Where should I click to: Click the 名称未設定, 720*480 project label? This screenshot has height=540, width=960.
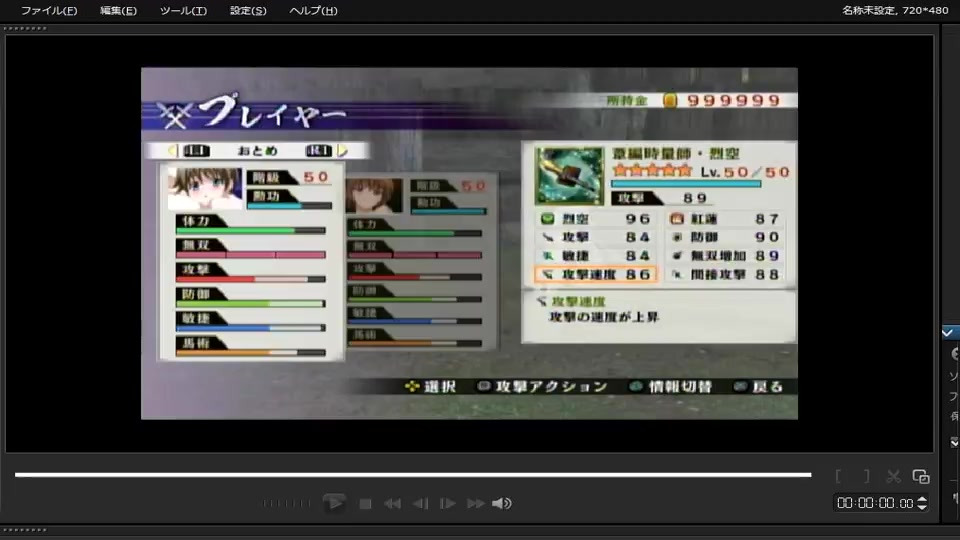(894, 10)
